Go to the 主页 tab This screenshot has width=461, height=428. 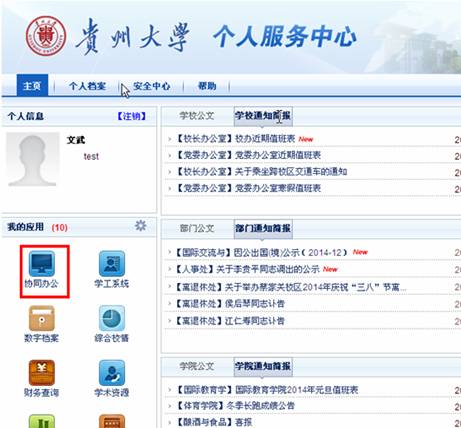pos(32,86)
